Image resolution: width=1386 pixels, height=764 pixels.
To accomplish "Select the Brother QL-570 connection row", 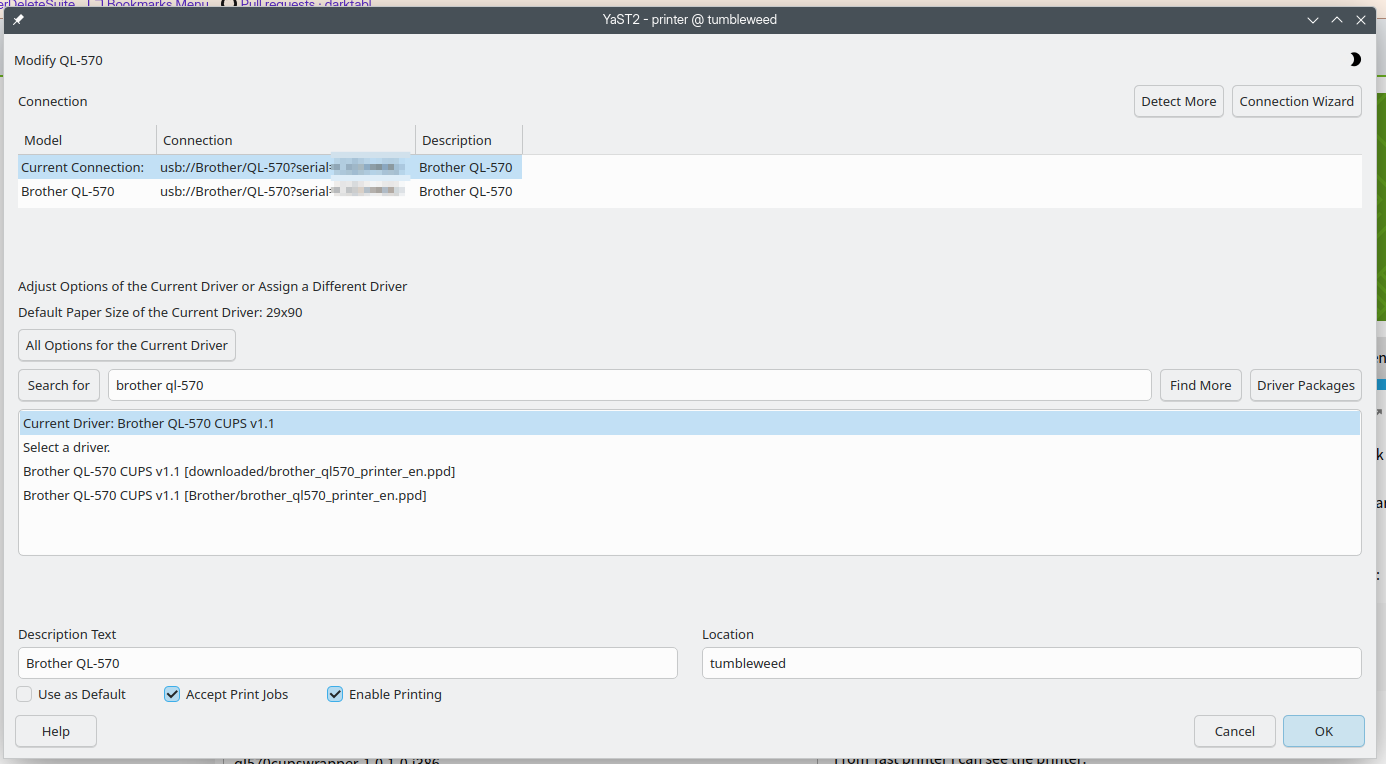I will pyautogui.click(x=270, y=191).
